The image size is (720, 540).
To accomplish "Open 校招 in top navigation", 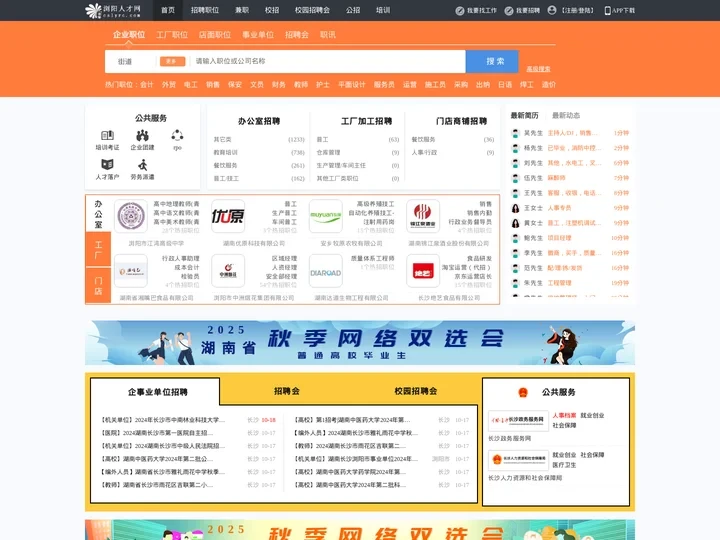I will (272, 10).
